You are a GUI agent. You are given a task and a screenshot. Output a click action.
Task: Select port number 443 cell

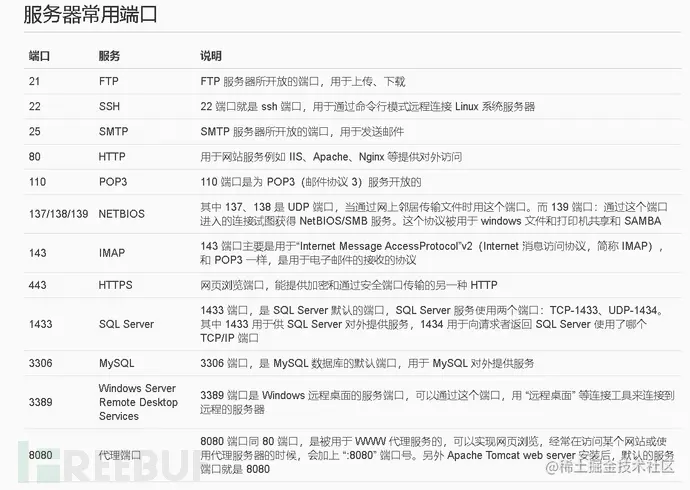[x=37, y=285]
